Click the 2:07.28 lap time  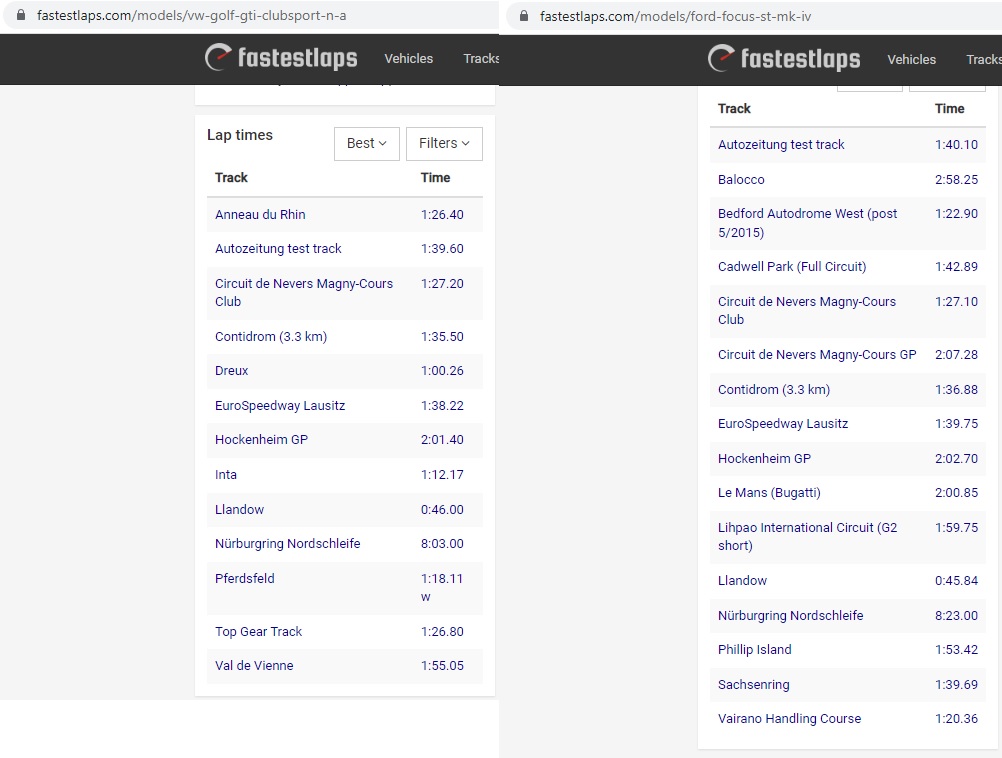pyautogui.click(x=957, y=355)
